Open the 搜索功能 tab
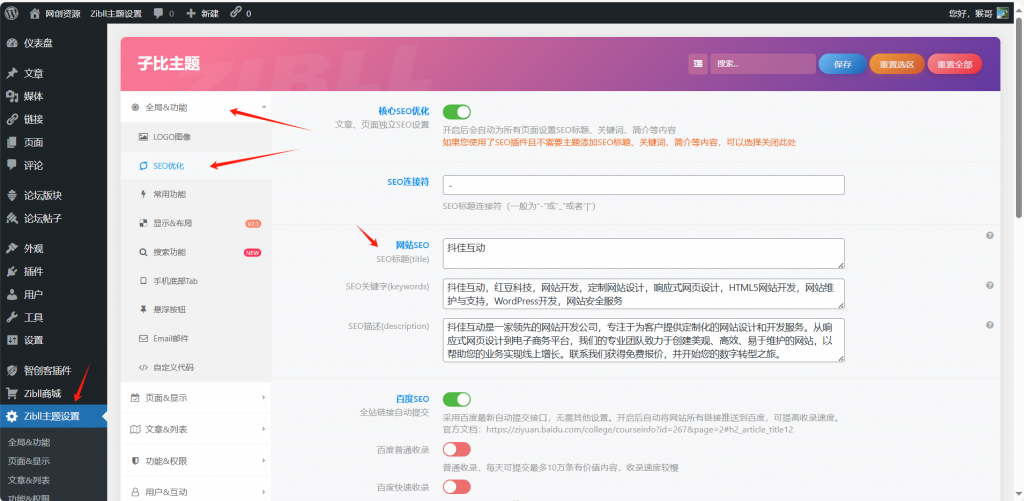1024x501 pixels. point(196,252)
